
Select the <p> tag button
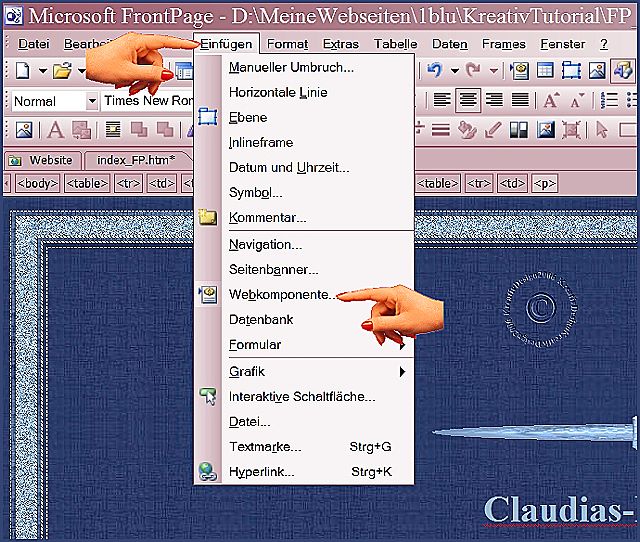pos(544,184)
